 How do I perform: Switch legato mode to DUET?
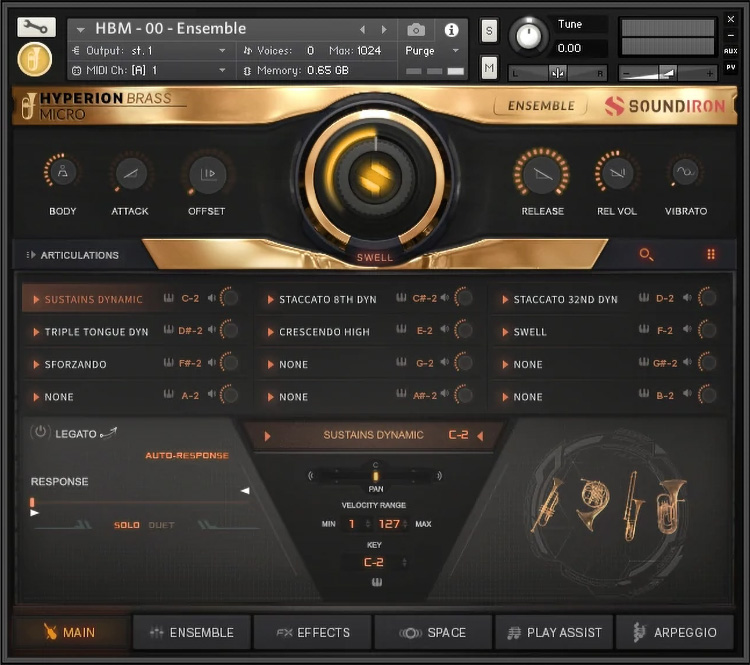click(161, 525)
